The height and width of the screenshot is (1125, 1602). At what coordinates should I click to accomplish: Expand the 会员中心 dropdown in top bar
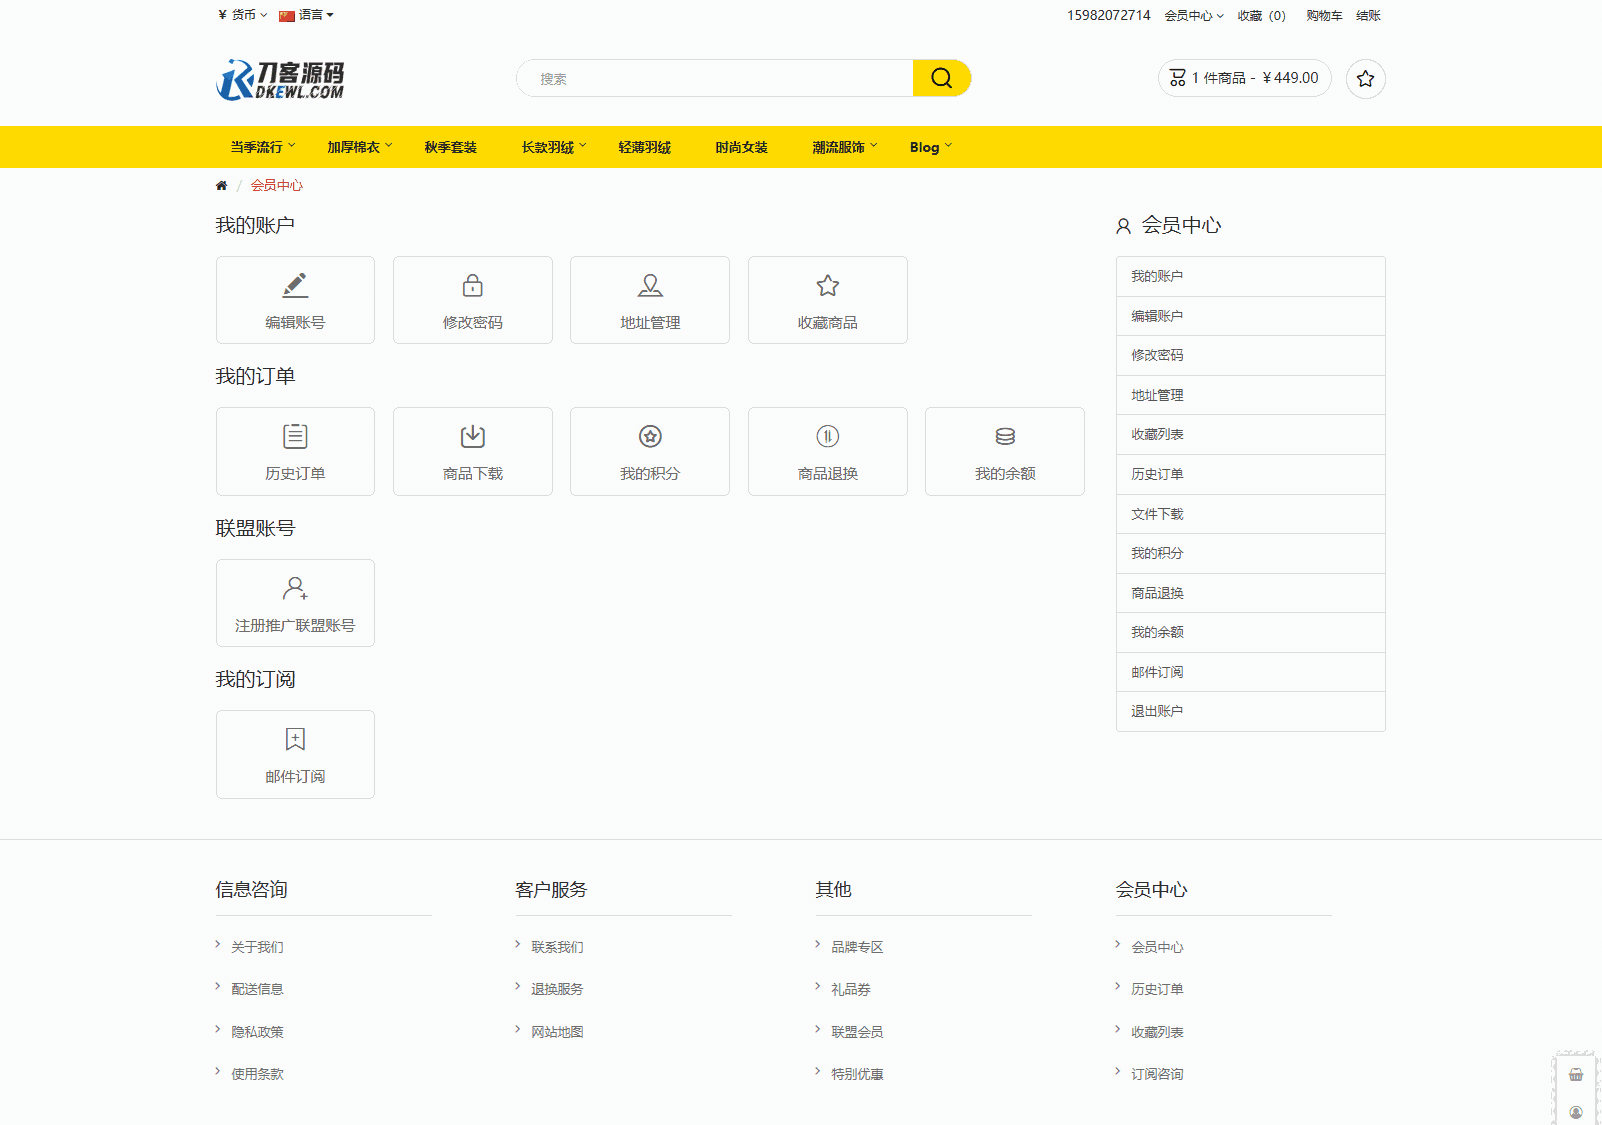point(1193,16)
